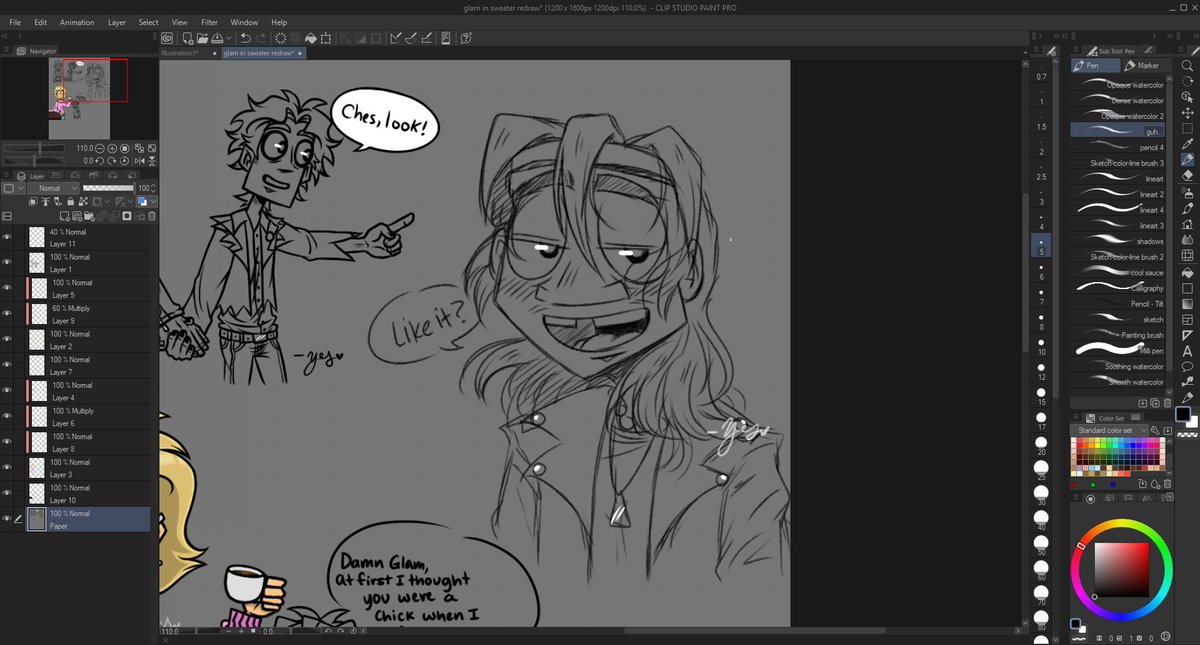Viewport: 1200px width, 645px height.
Task: Select the Calligraphy brush
Action: pyautogui.click(x=1118, y=288)
